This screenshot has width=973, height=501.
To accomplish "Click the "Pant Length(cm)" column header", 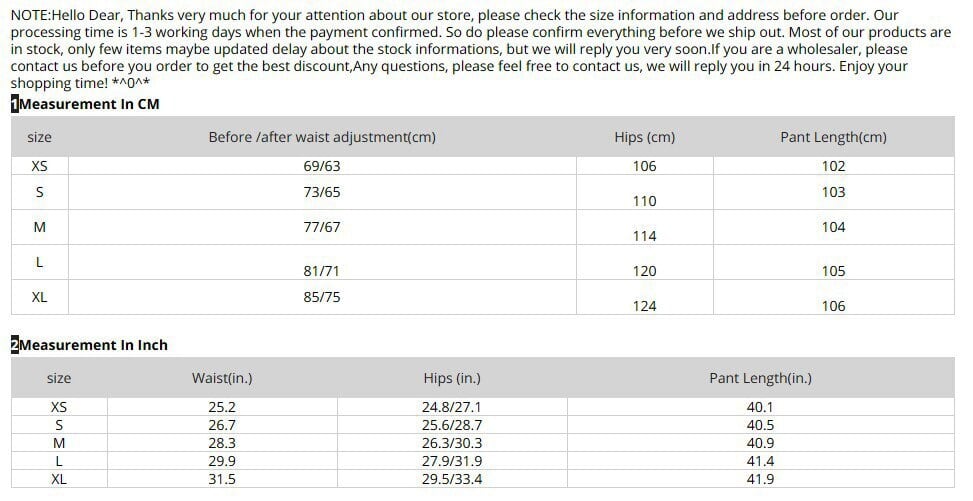I will [x=833, y=137].
